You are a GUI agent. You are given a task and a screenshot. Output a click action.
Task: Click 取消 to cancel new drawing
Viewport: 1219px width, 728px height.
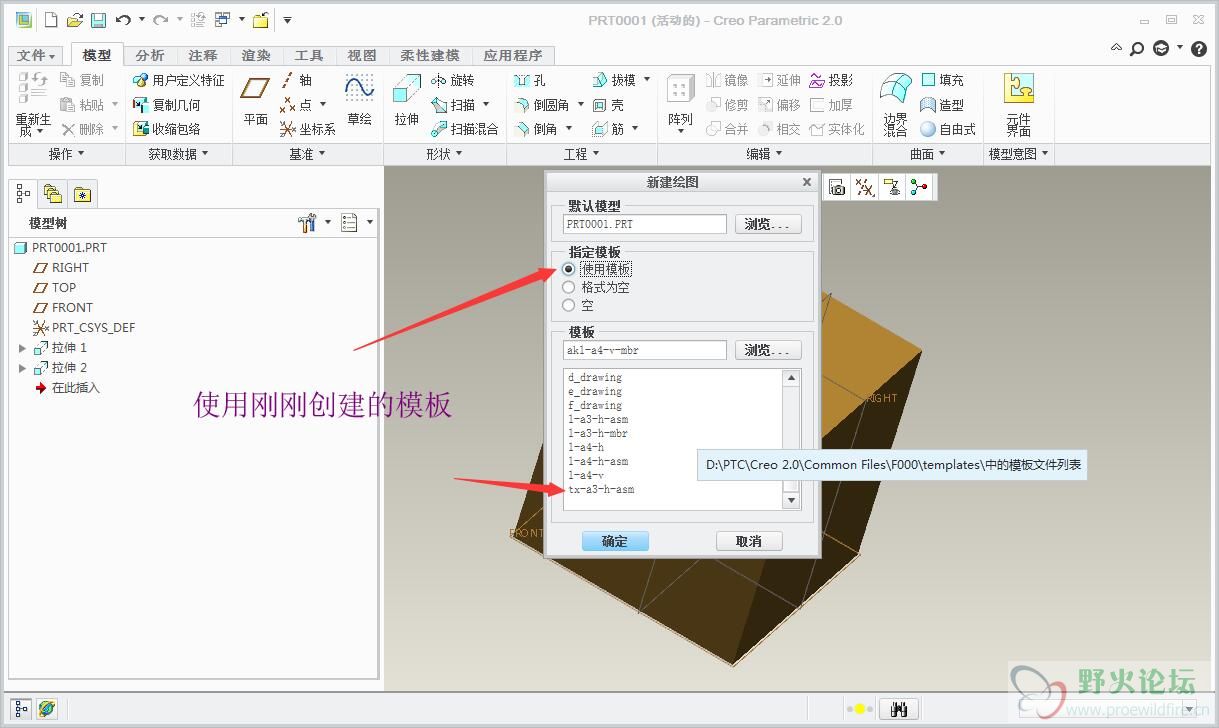pos(749,541)
